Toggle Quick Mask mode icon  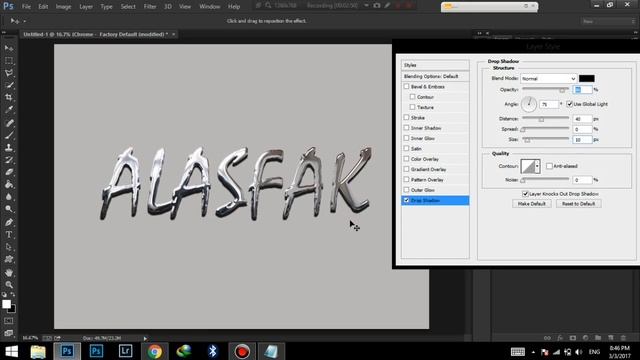click(9, 321)
